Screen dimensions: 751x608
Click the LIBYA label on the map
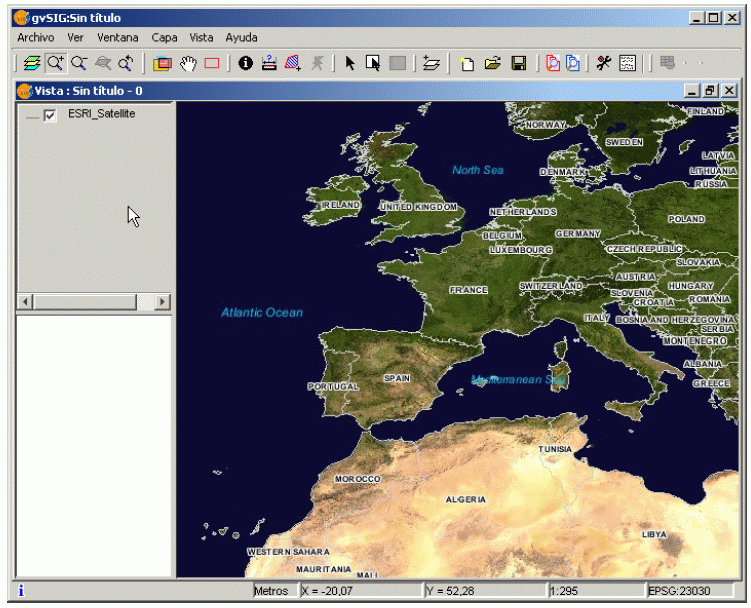pos(654,534)
